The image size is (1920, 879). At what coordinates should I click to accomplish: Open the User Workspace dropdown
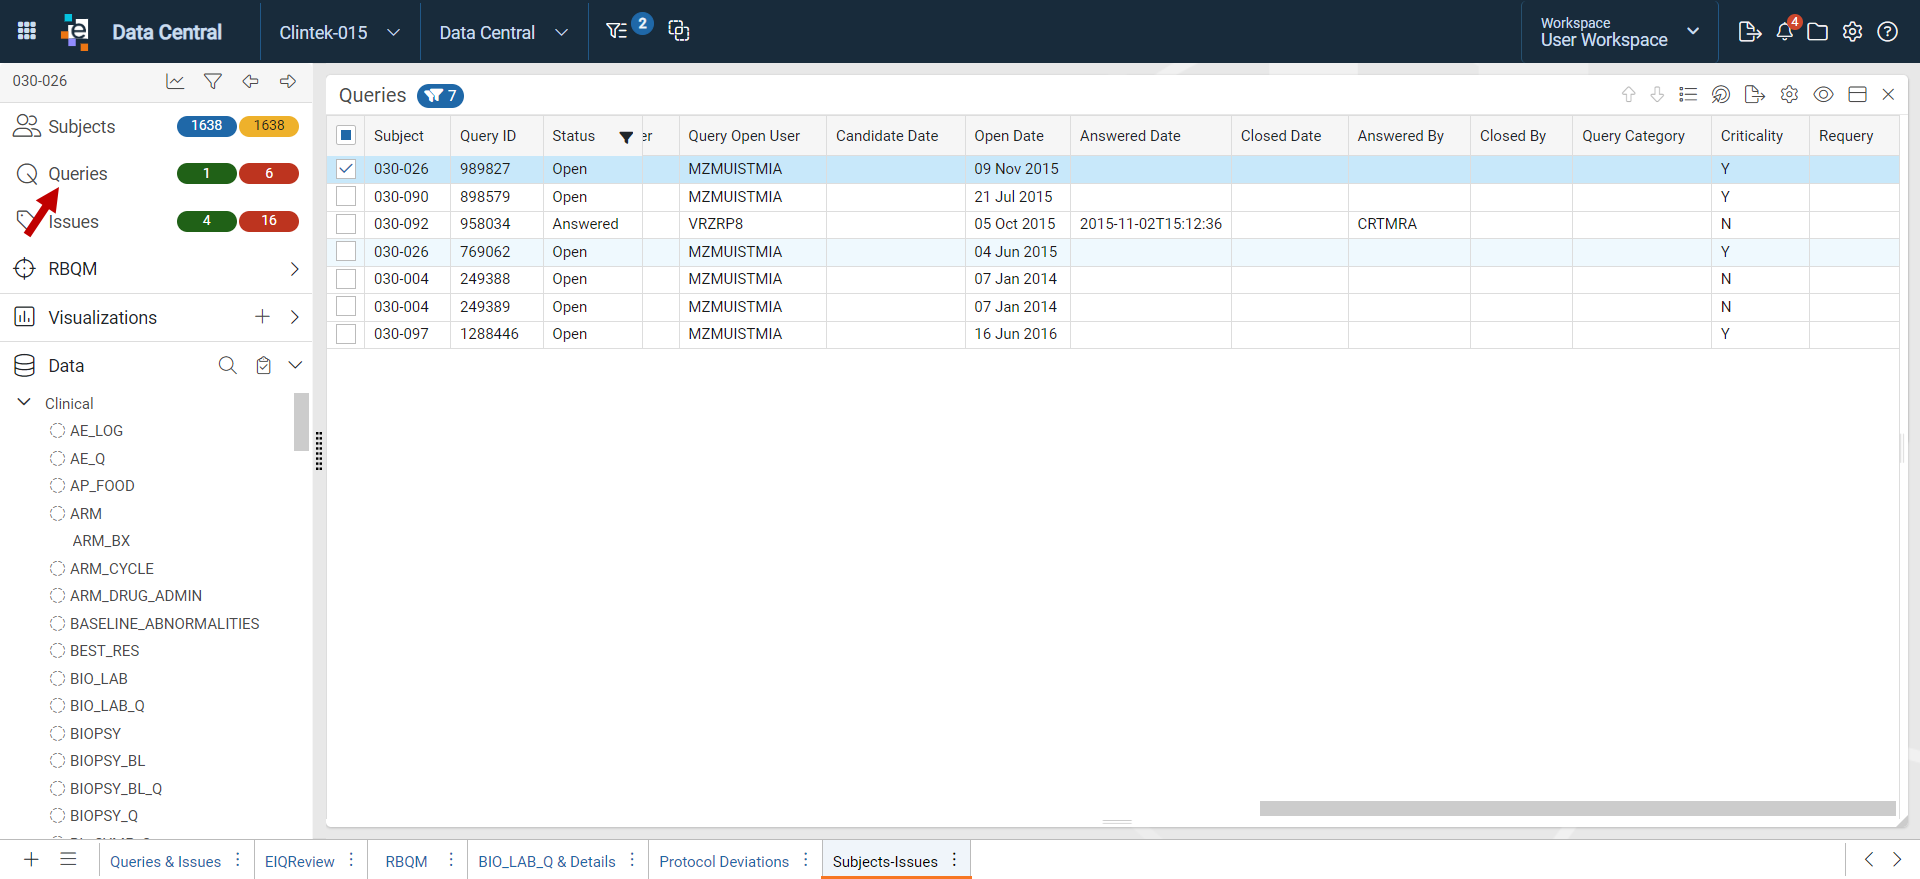tap(1620, 32)
